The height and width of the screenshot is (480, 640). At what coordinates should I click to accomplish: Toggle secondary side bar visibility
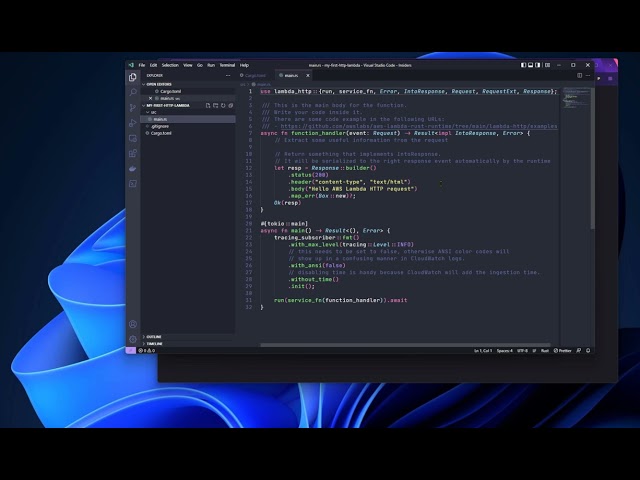(x=538, y=65)
